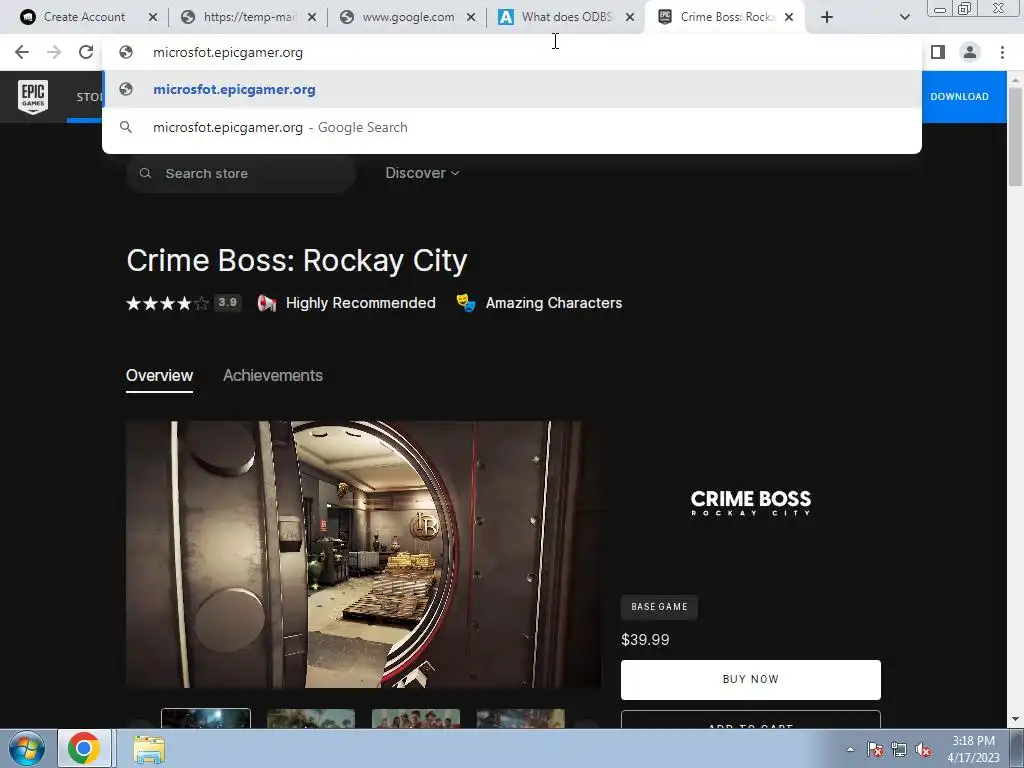Click the Crime Boss Rockay City logo

point(751,503)
